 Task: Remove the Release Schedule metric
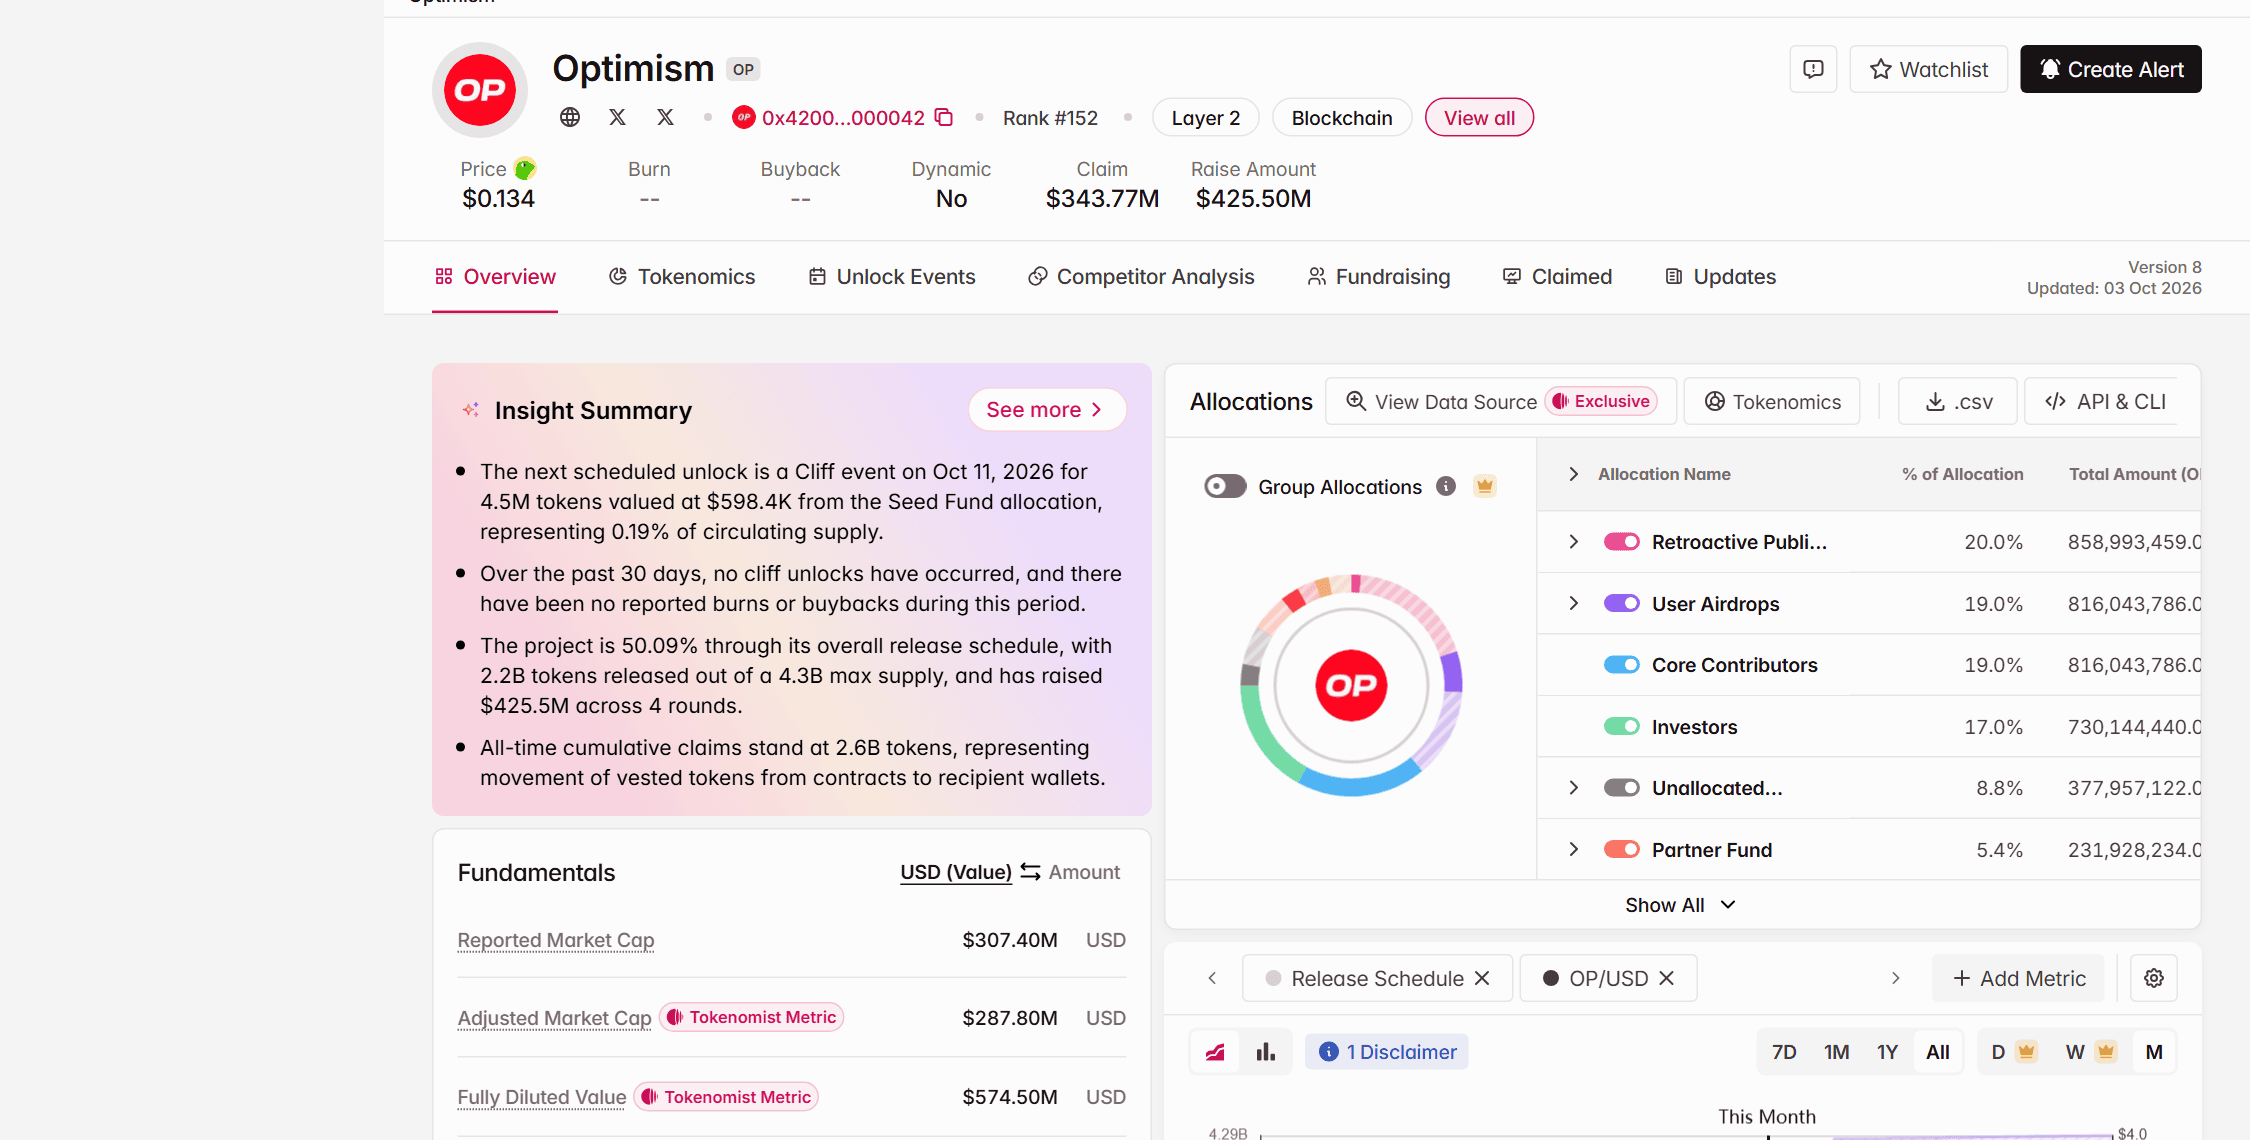(x=1482, y=978)
